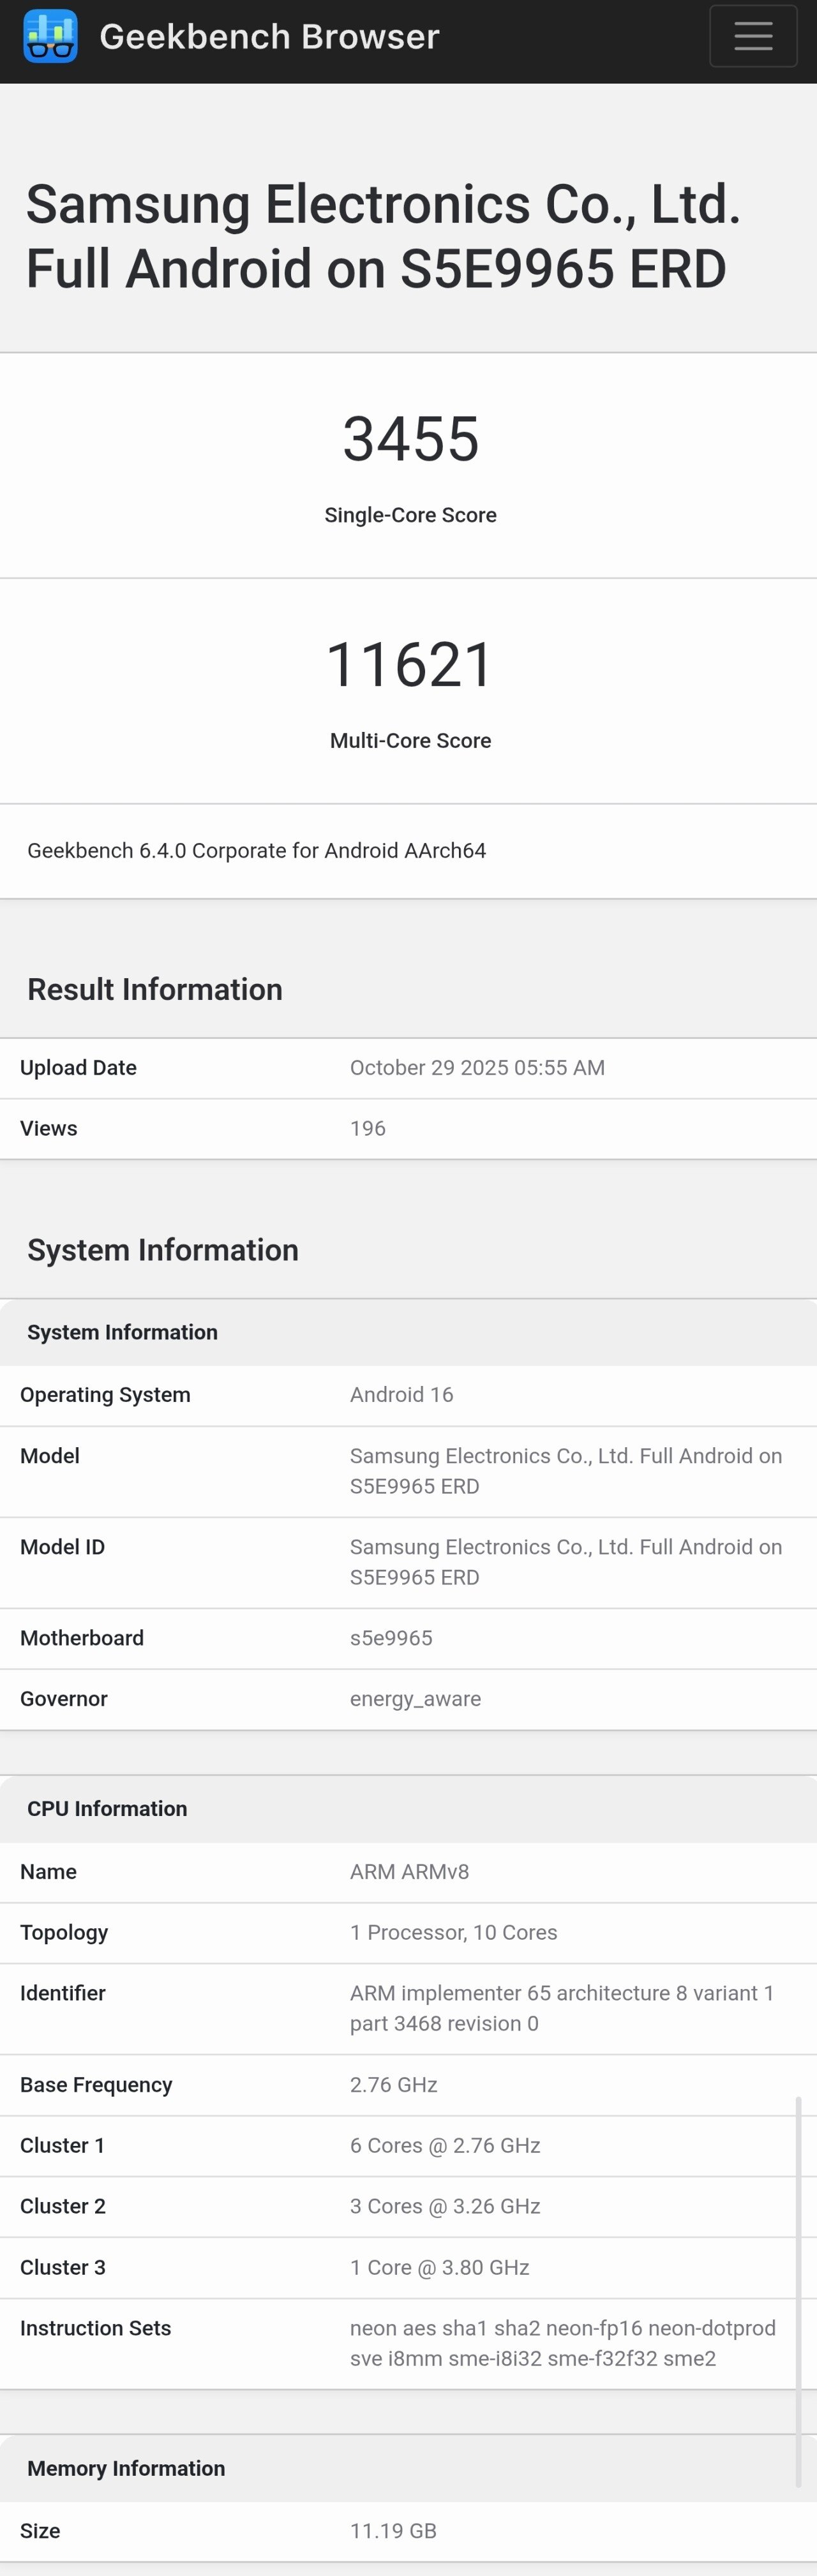817x2576 pixels.
Task: Click the CPU Information table header
Action: 107,1809
